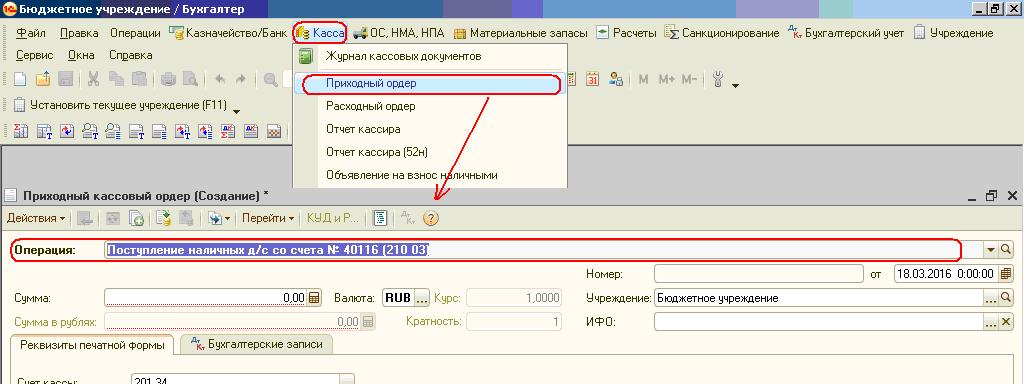Click the Open file folder icon

(43, 79)
